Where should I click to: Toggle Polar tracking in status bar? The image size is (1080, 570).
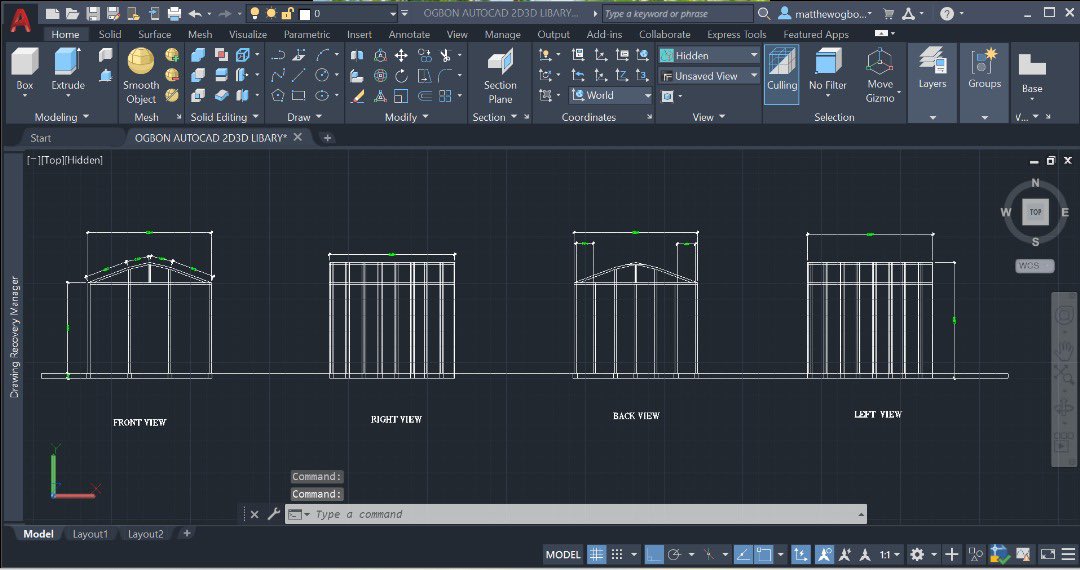click(674, 554)
